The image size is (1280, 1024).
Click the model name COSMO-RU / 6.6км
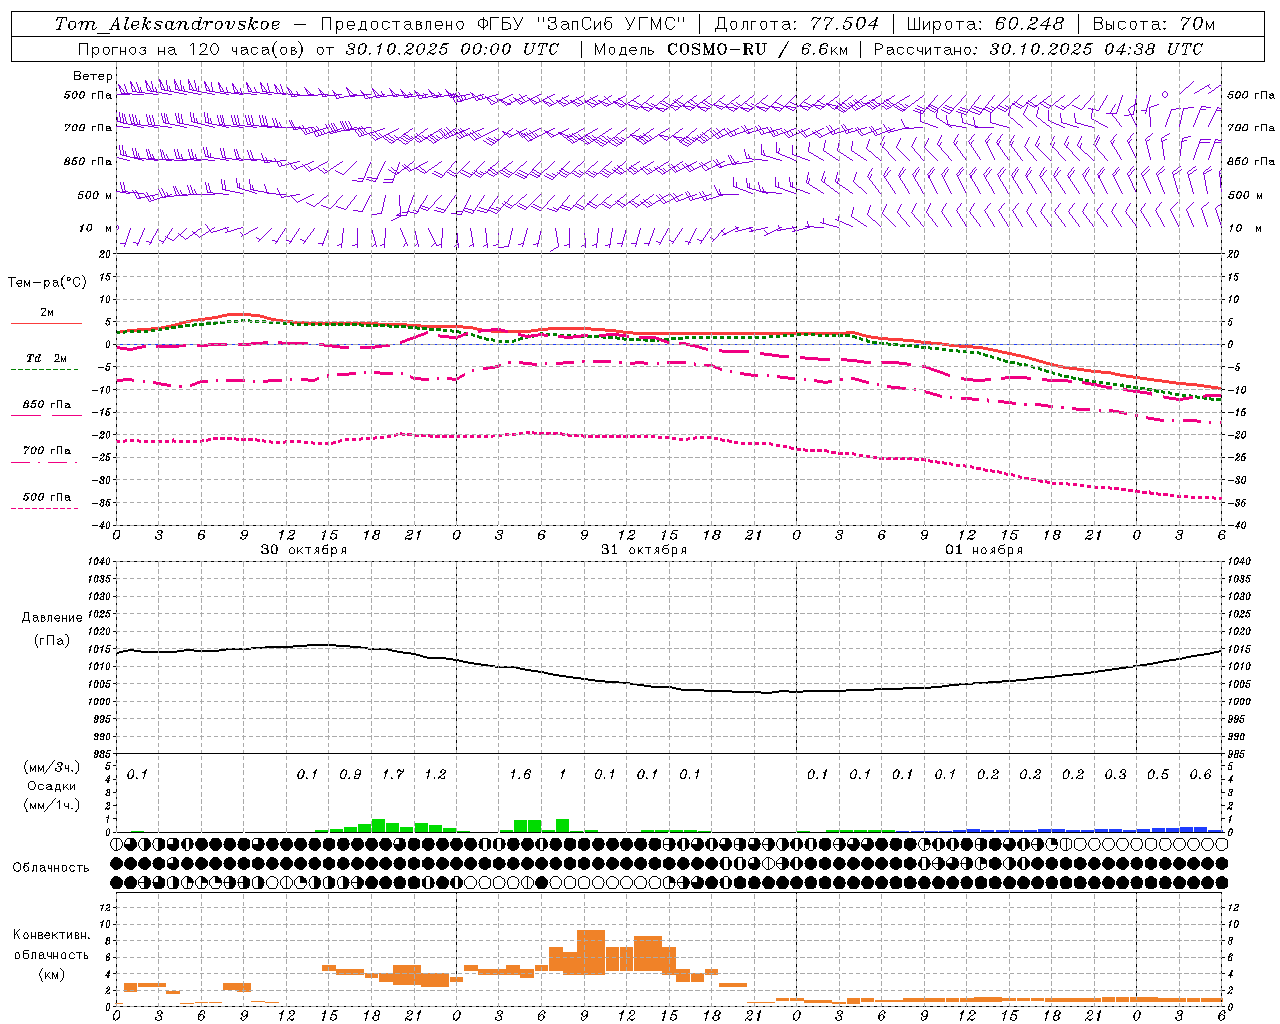tap(757, 49)
